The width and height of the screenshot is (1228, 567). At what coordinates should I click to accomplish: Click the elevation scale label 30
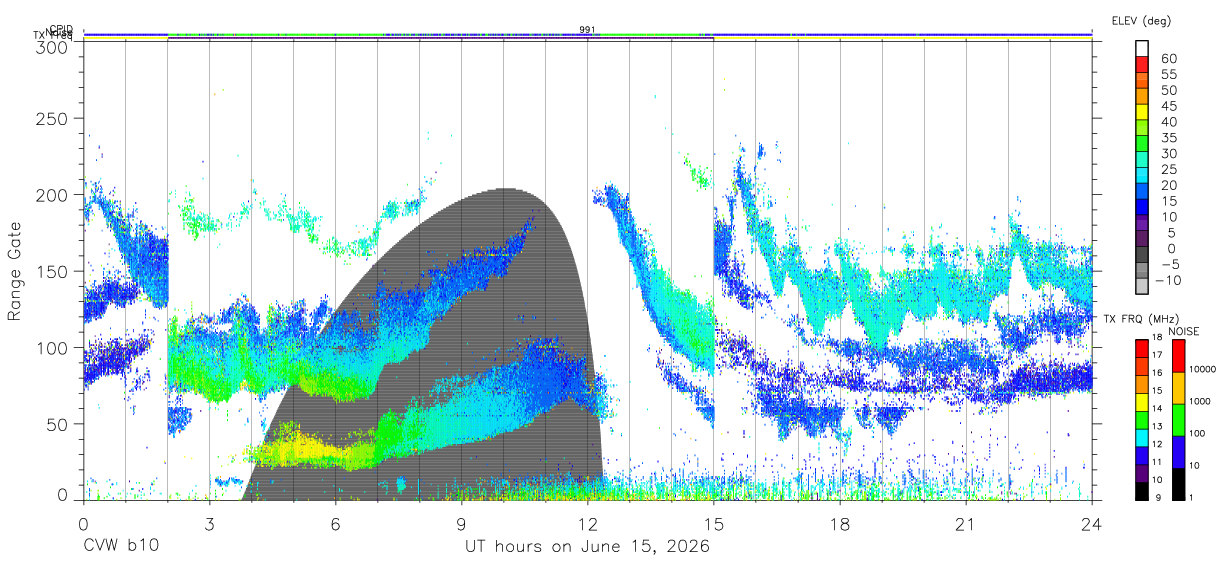point(1168,154)
